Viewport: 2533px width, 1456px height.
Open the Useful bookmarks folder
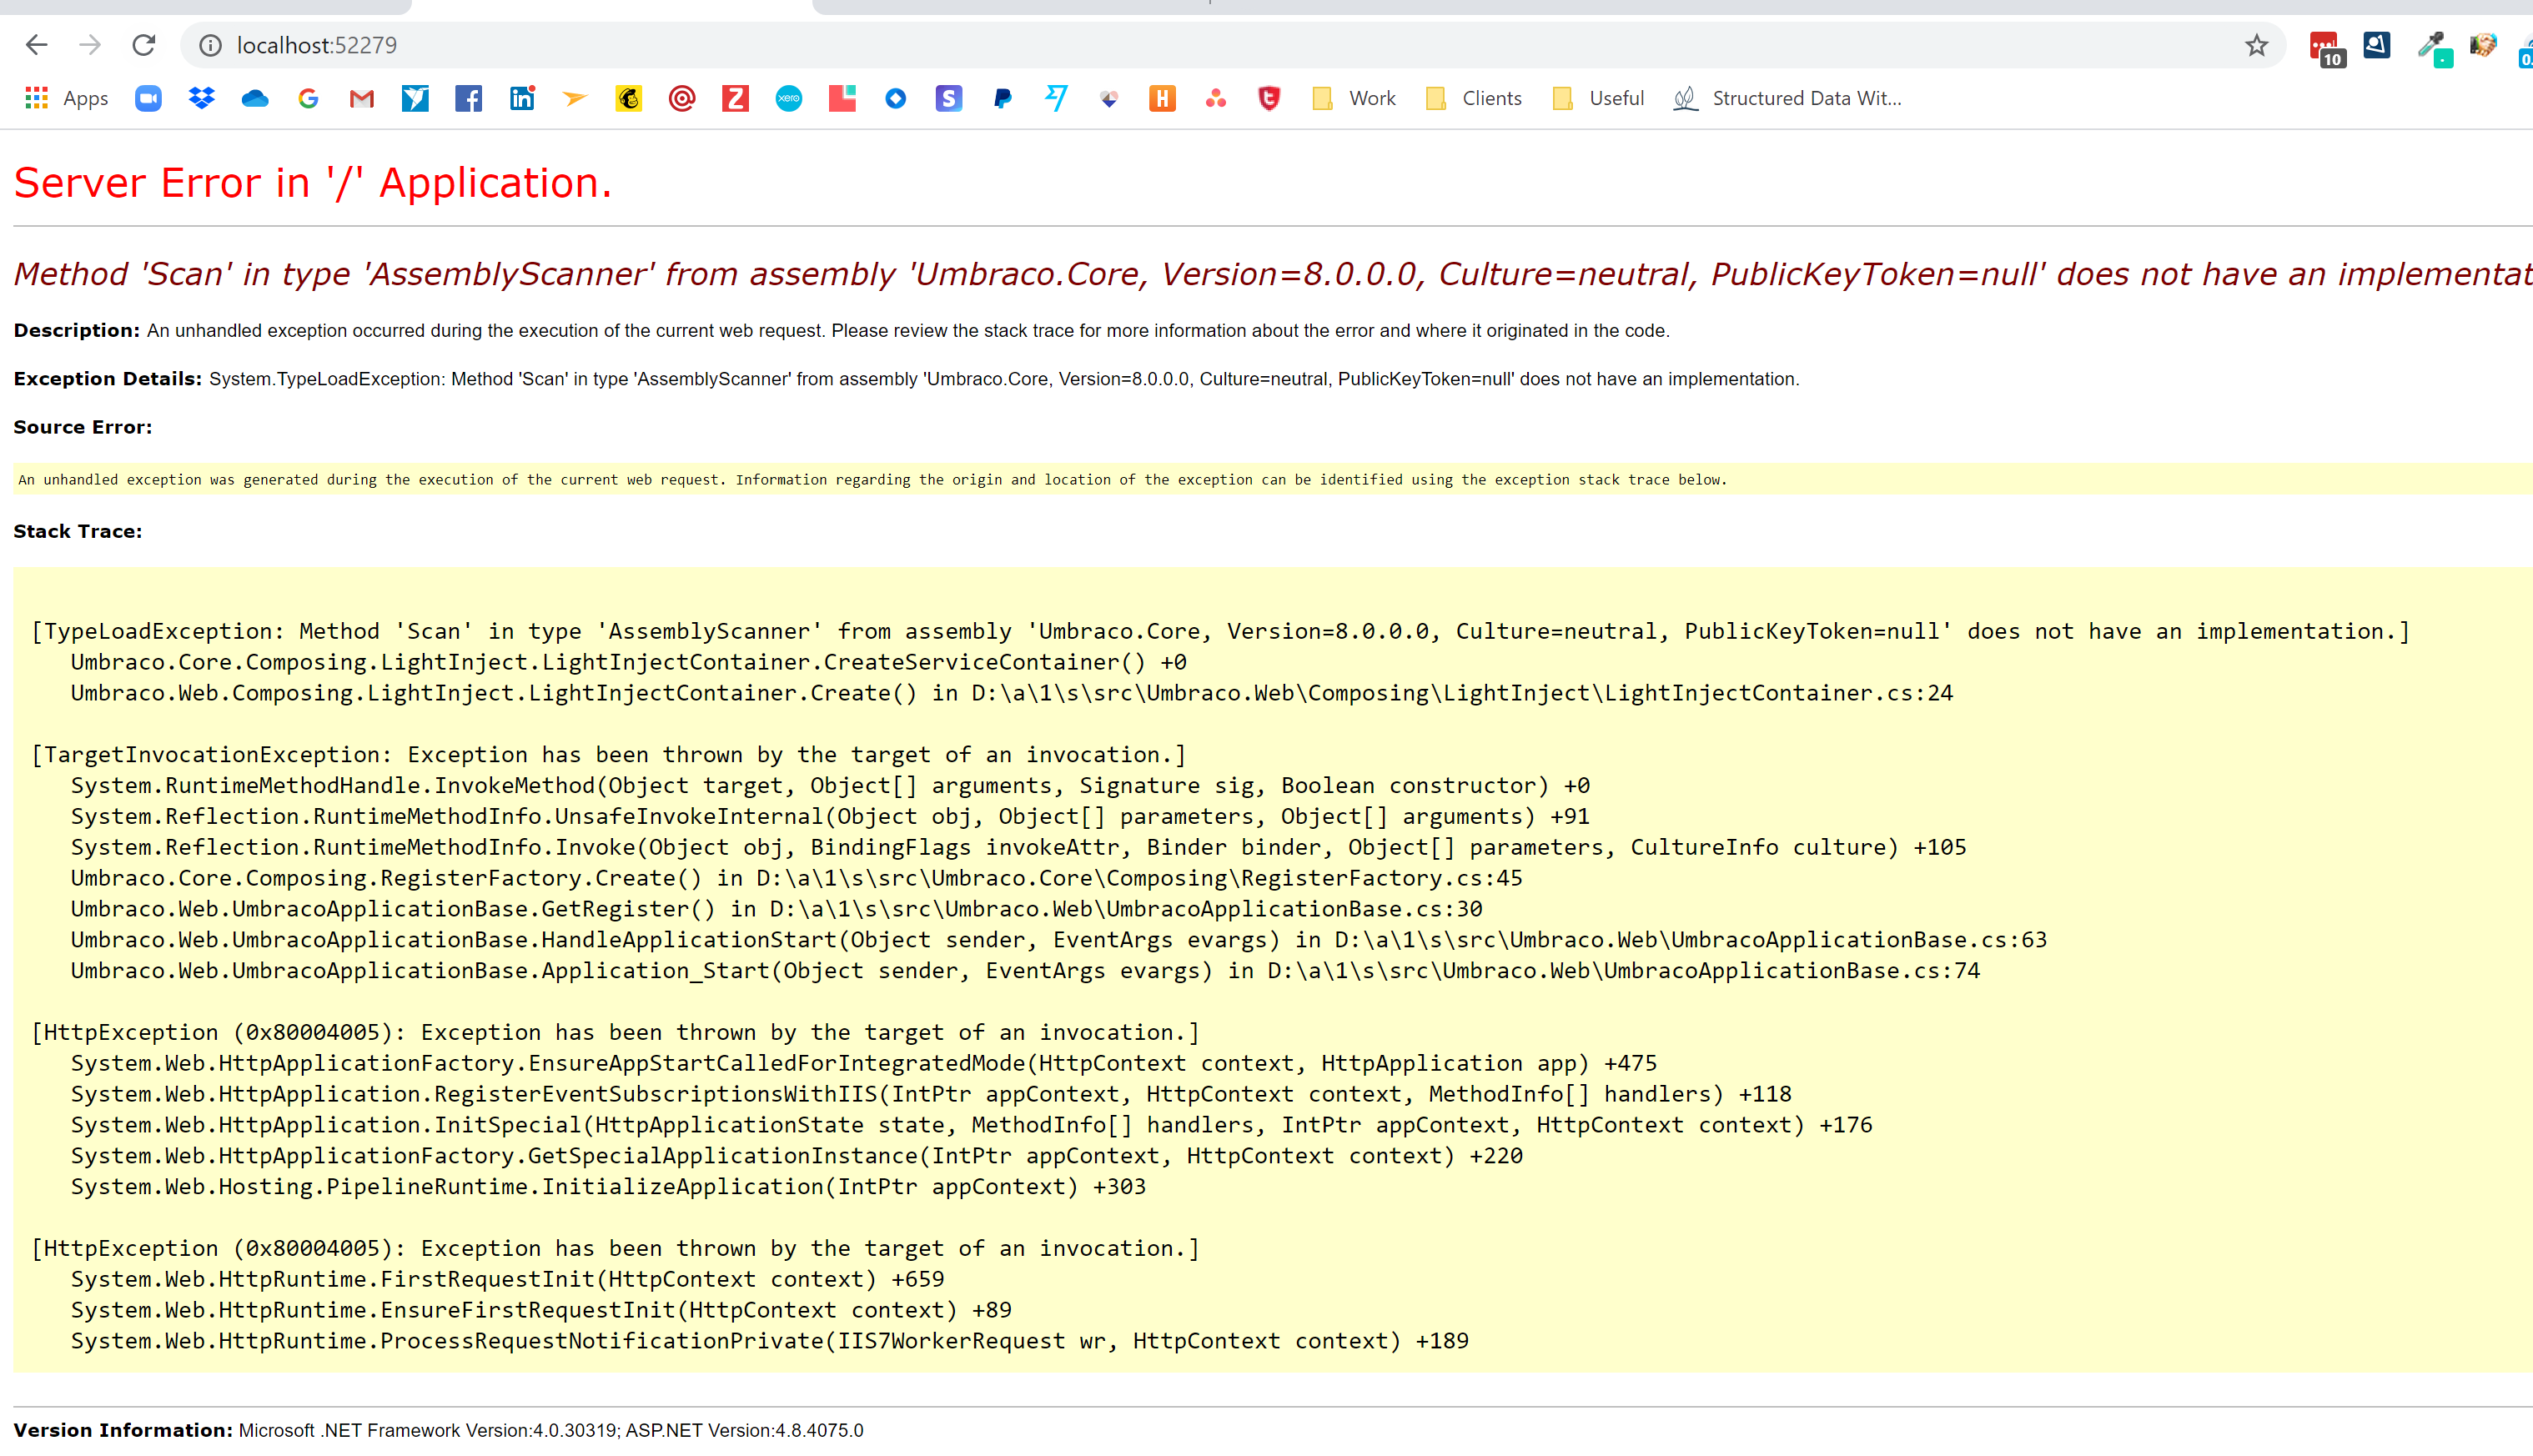1598,98
